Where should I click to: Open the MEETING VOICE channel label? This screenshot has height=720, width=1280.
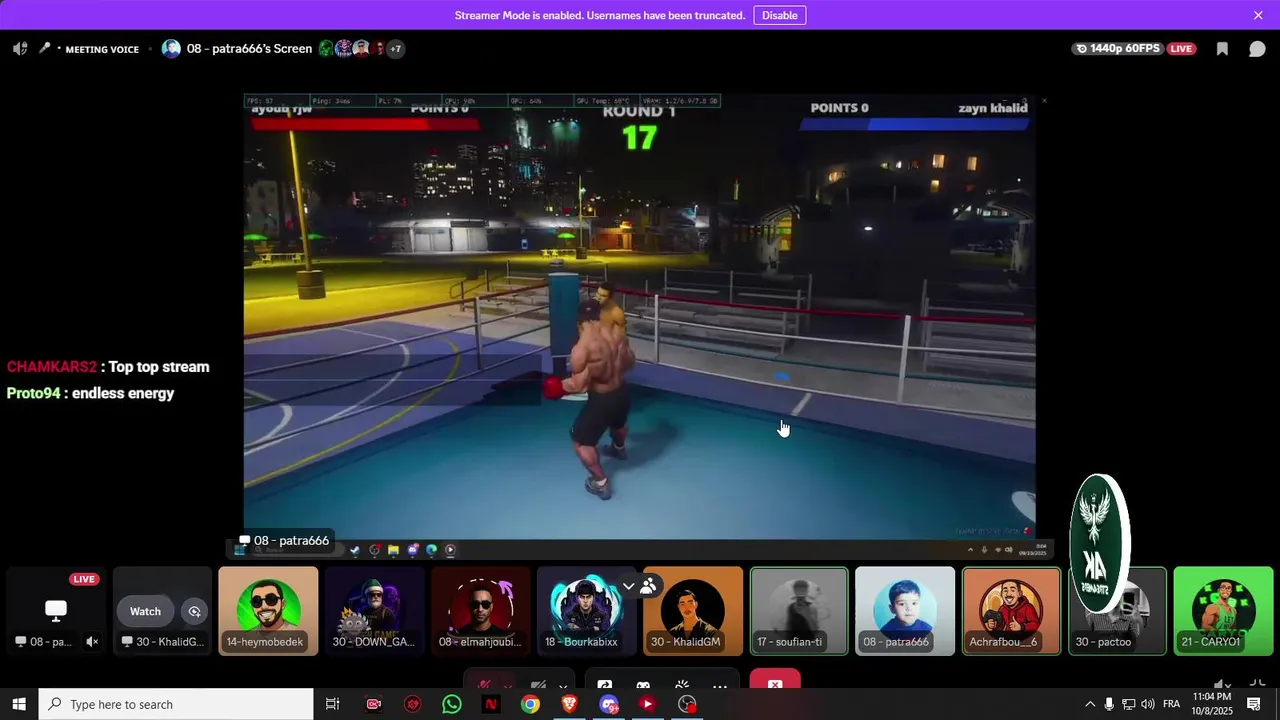click(x=102, y=49)
